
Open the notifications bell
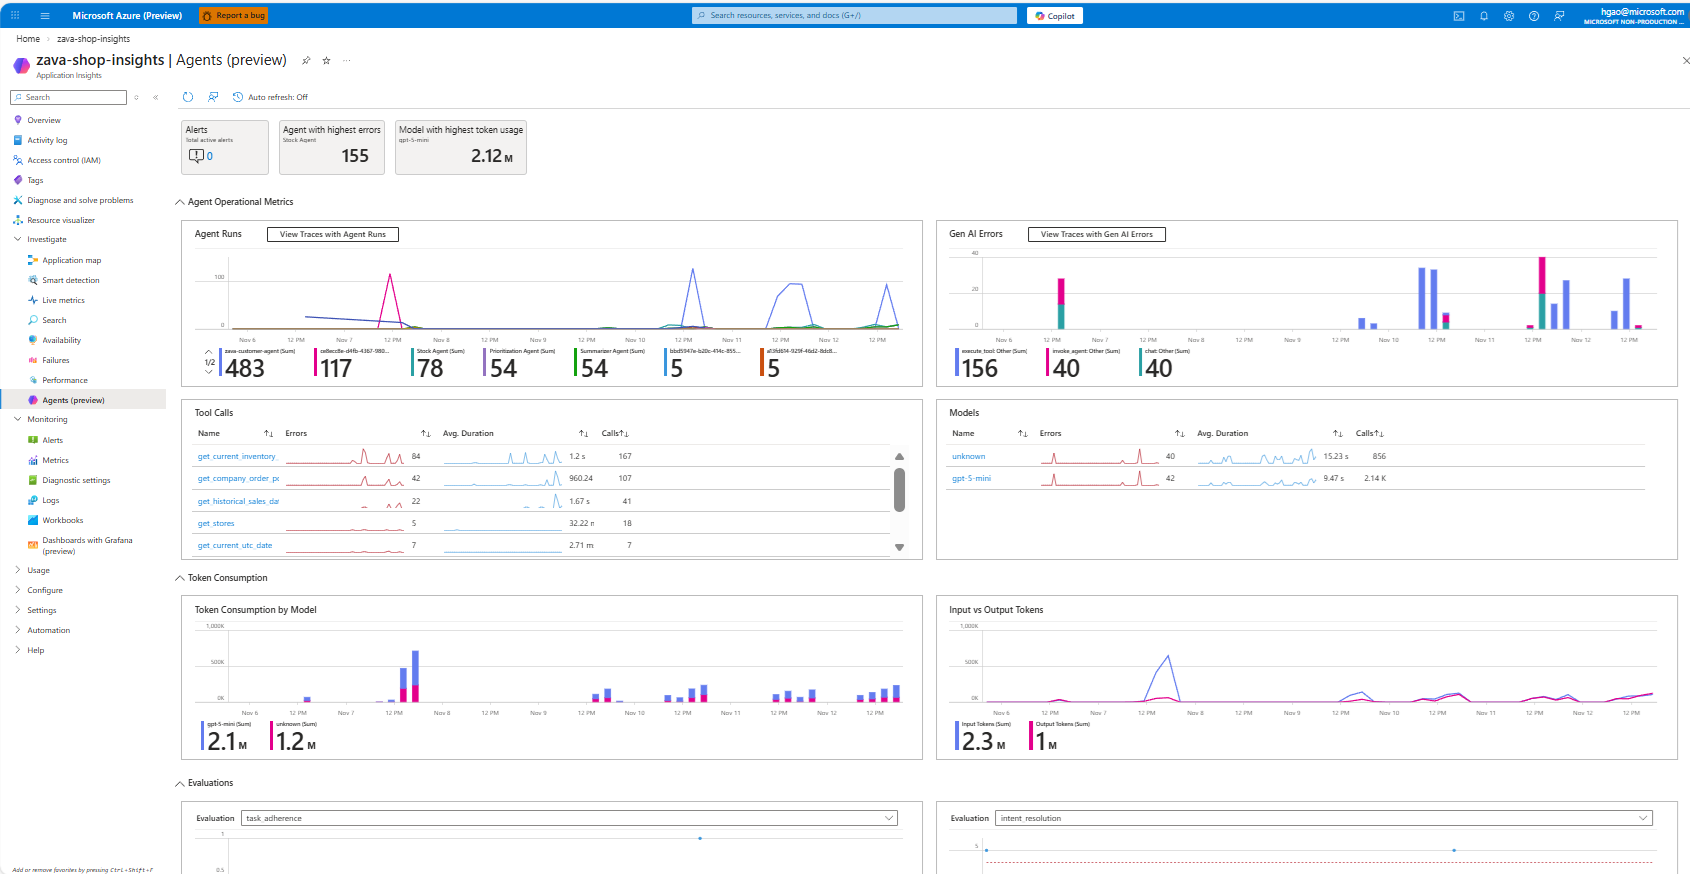point(1484,16)
